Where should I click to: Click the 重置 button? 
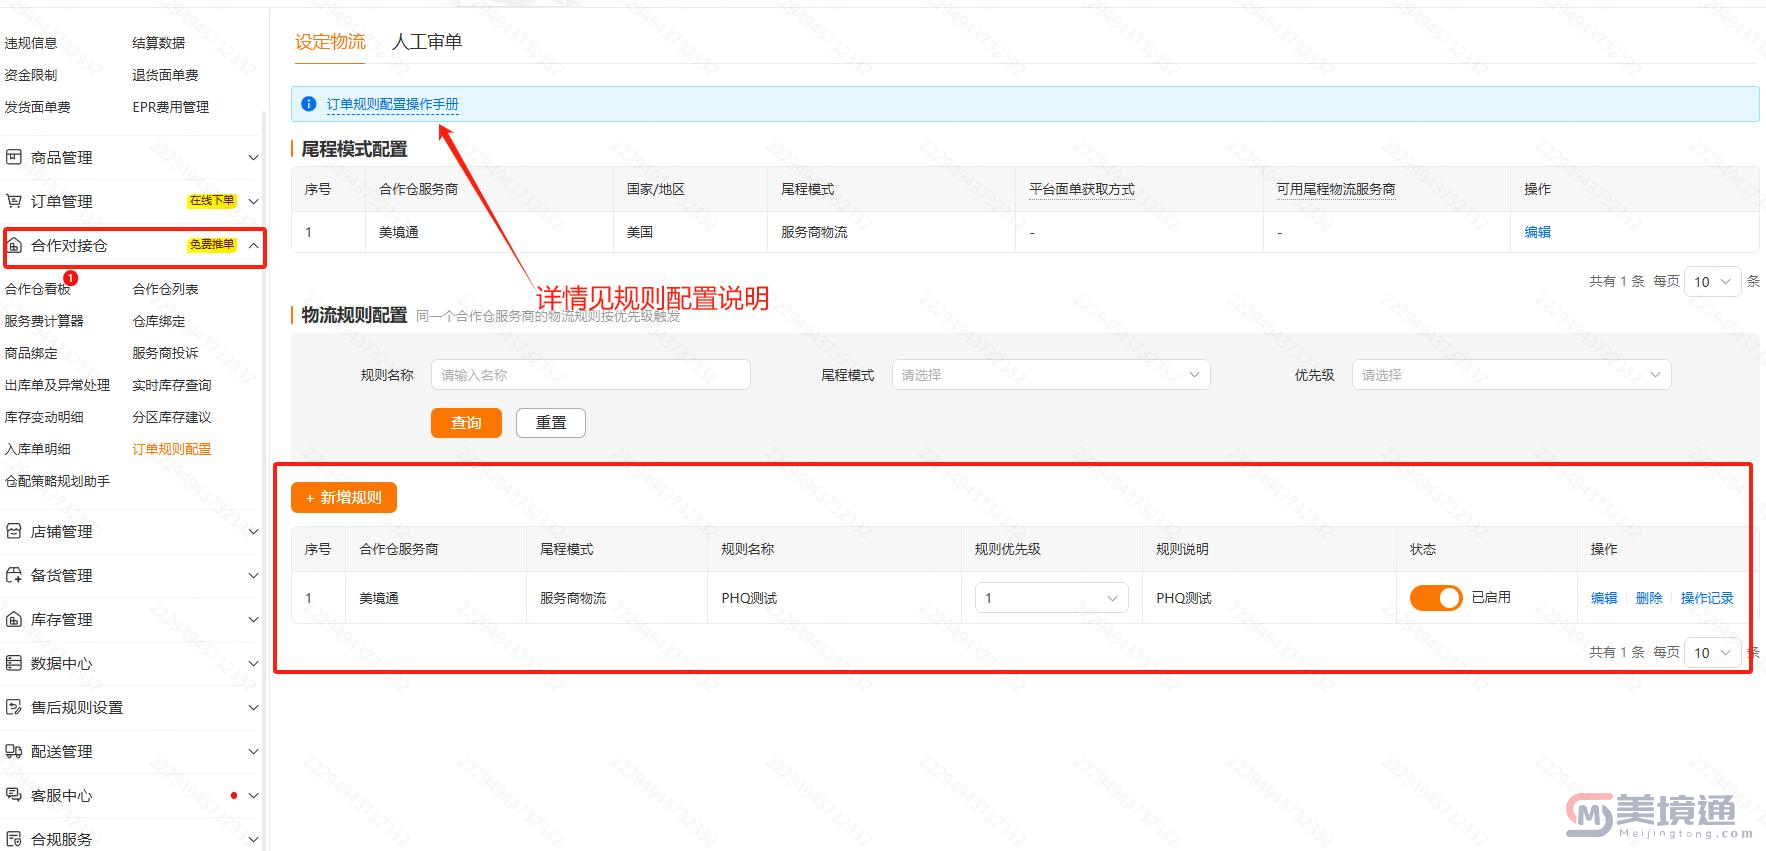pyautogui.click(x=551, y=423)
